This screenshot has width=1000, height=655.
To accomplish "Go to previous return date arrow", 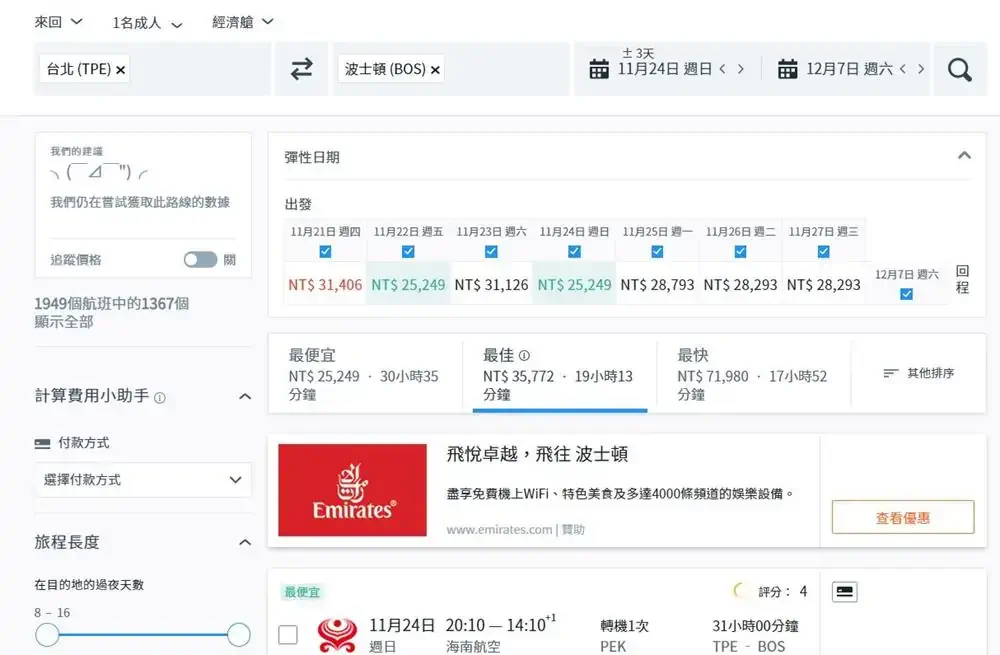I will 903,69.
